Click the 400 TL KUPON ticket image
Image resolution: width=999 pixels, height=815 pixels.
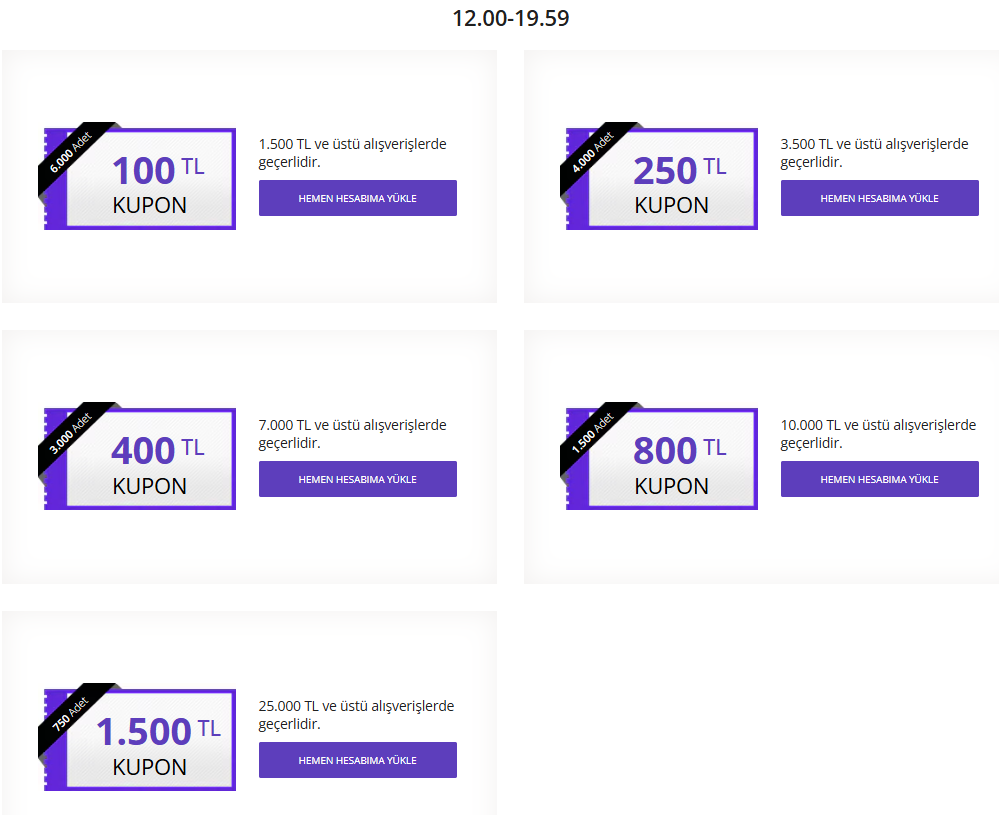[x=140, y=459]
